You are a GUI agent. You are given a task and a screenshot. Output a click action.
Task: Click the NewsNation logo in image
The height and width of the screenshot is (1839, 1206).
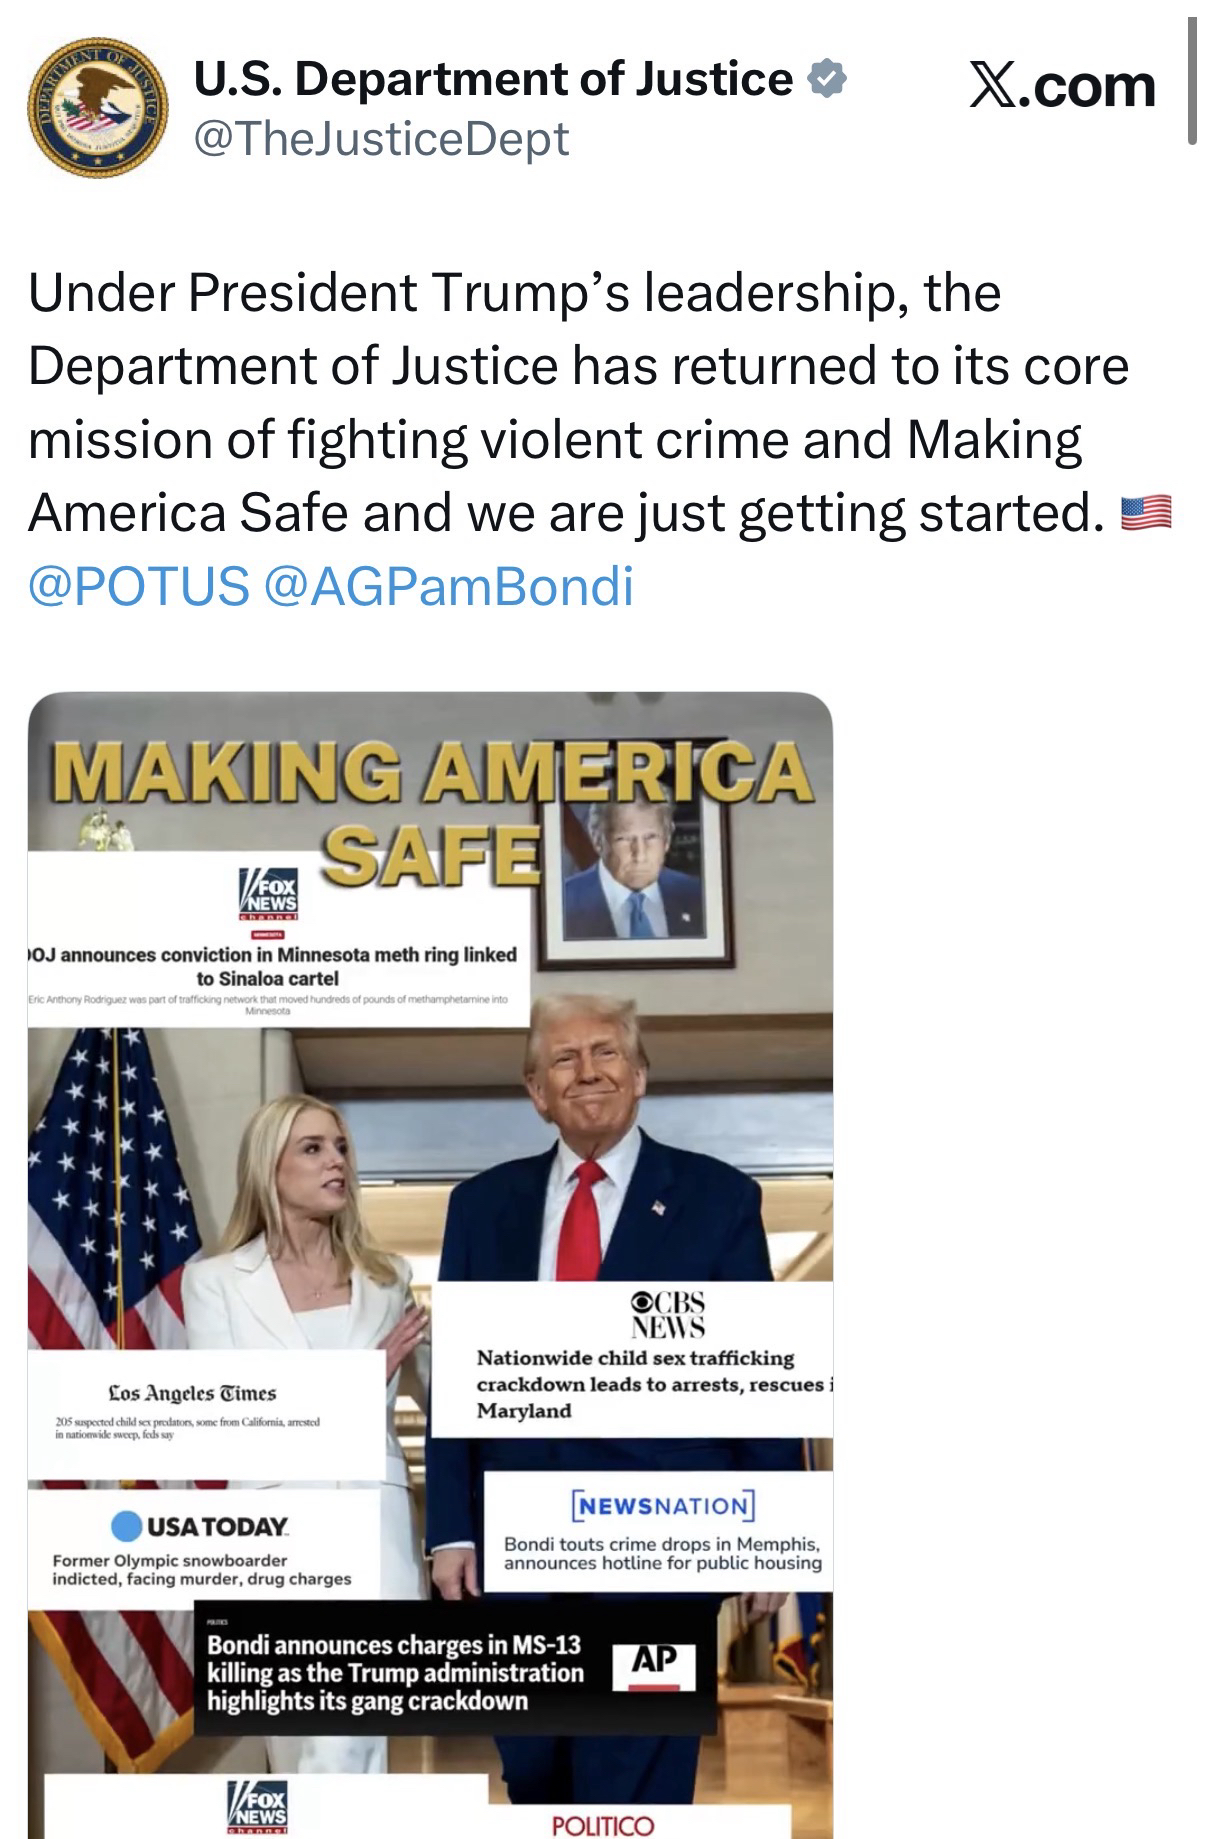(663, 1505)
